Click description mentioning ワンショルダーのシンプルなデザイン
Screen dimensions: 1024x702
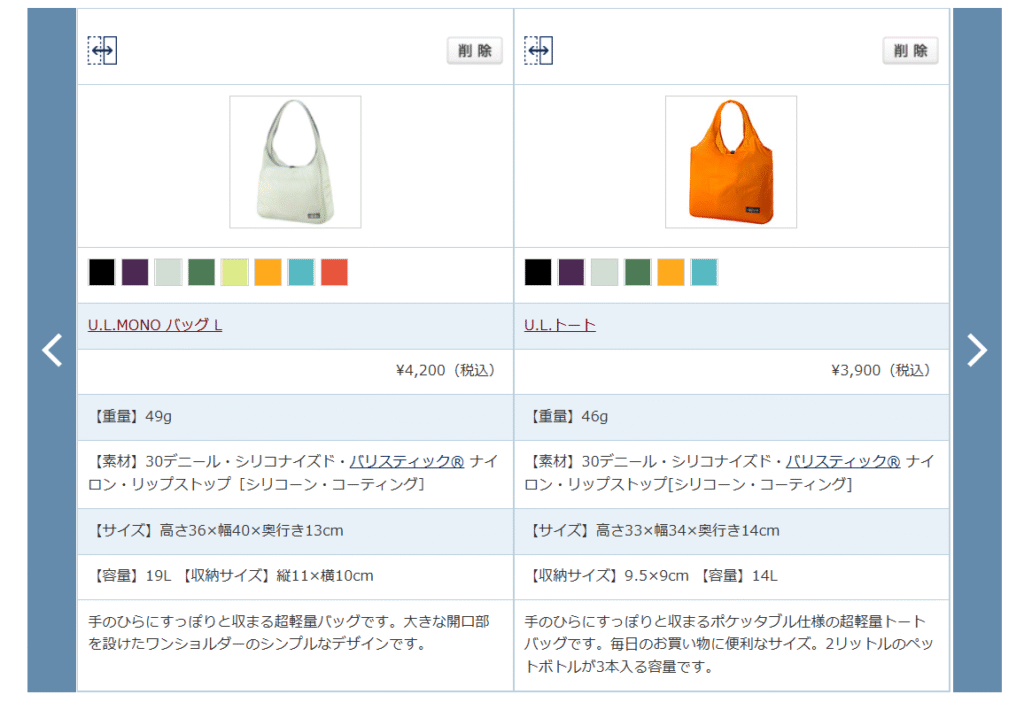(289, 633)
